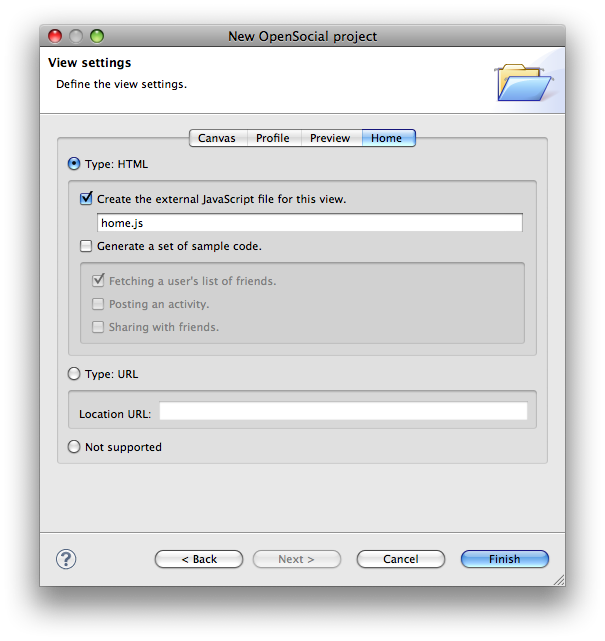Viewport: 605px width, 641px height.
Task: Open the help question mark icon
Action: click(x=66, y=559)
